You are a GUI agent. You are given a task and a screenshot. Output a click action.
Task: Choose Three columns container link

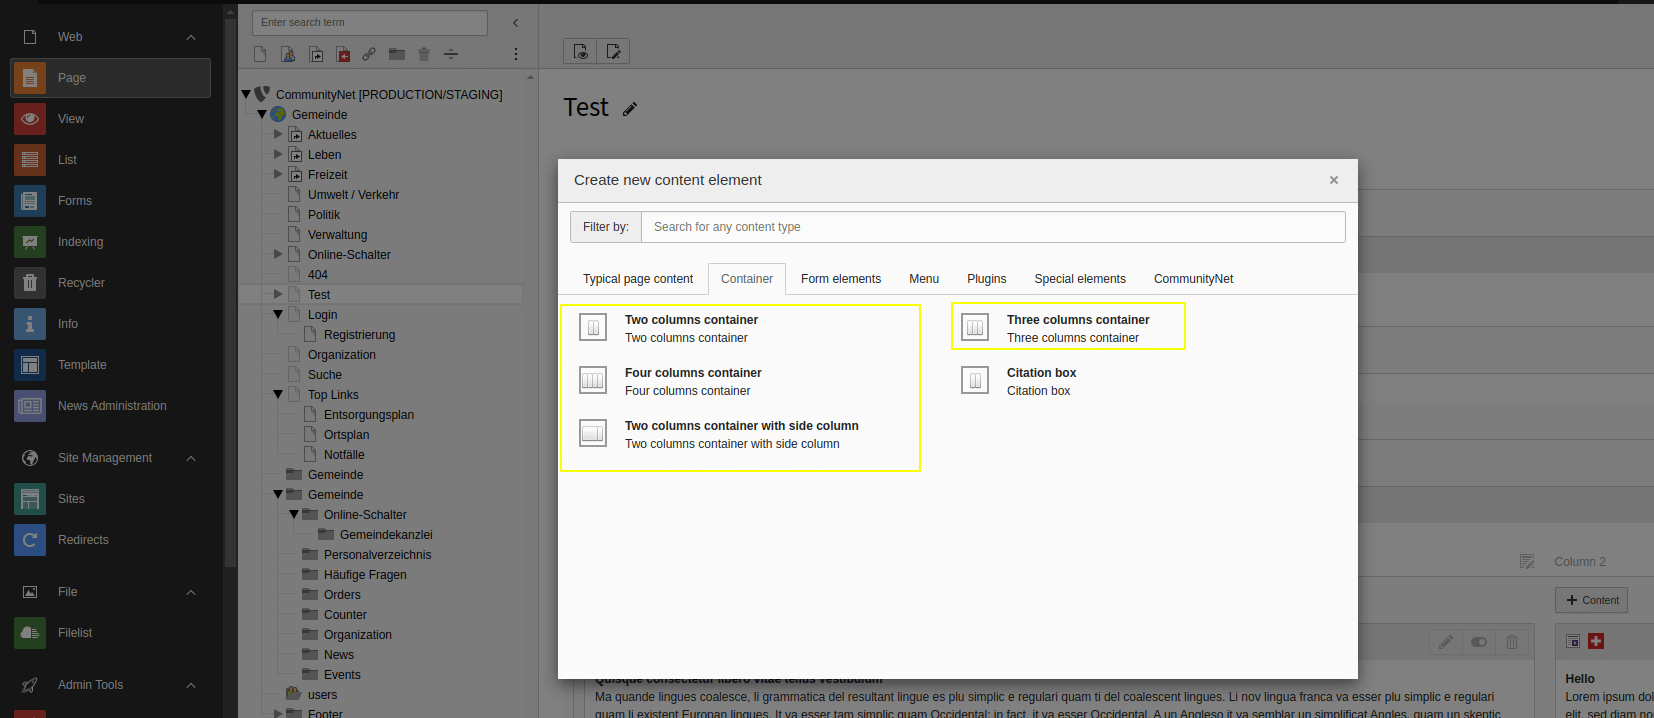click(x=1078, y=320)
